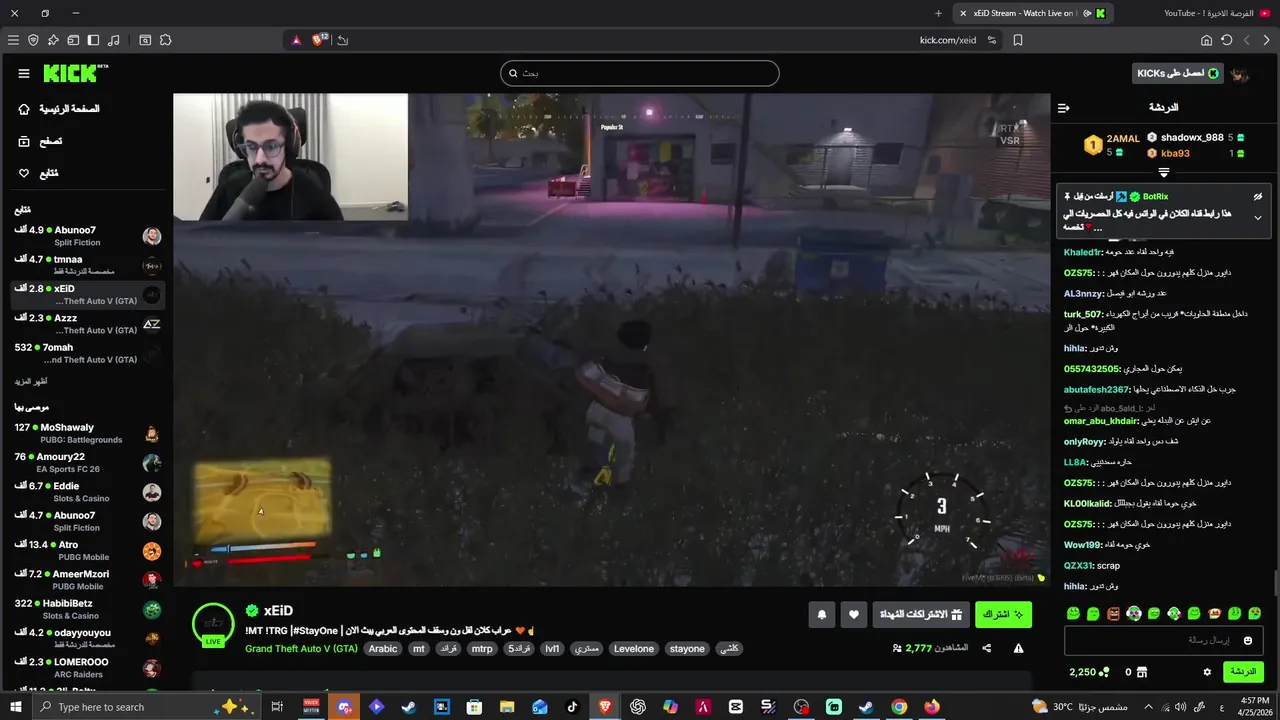The width and height of the screenshot is (1280, 720).
Task: Open Google Chrome from the taskbar
Action: coord(899,707)
